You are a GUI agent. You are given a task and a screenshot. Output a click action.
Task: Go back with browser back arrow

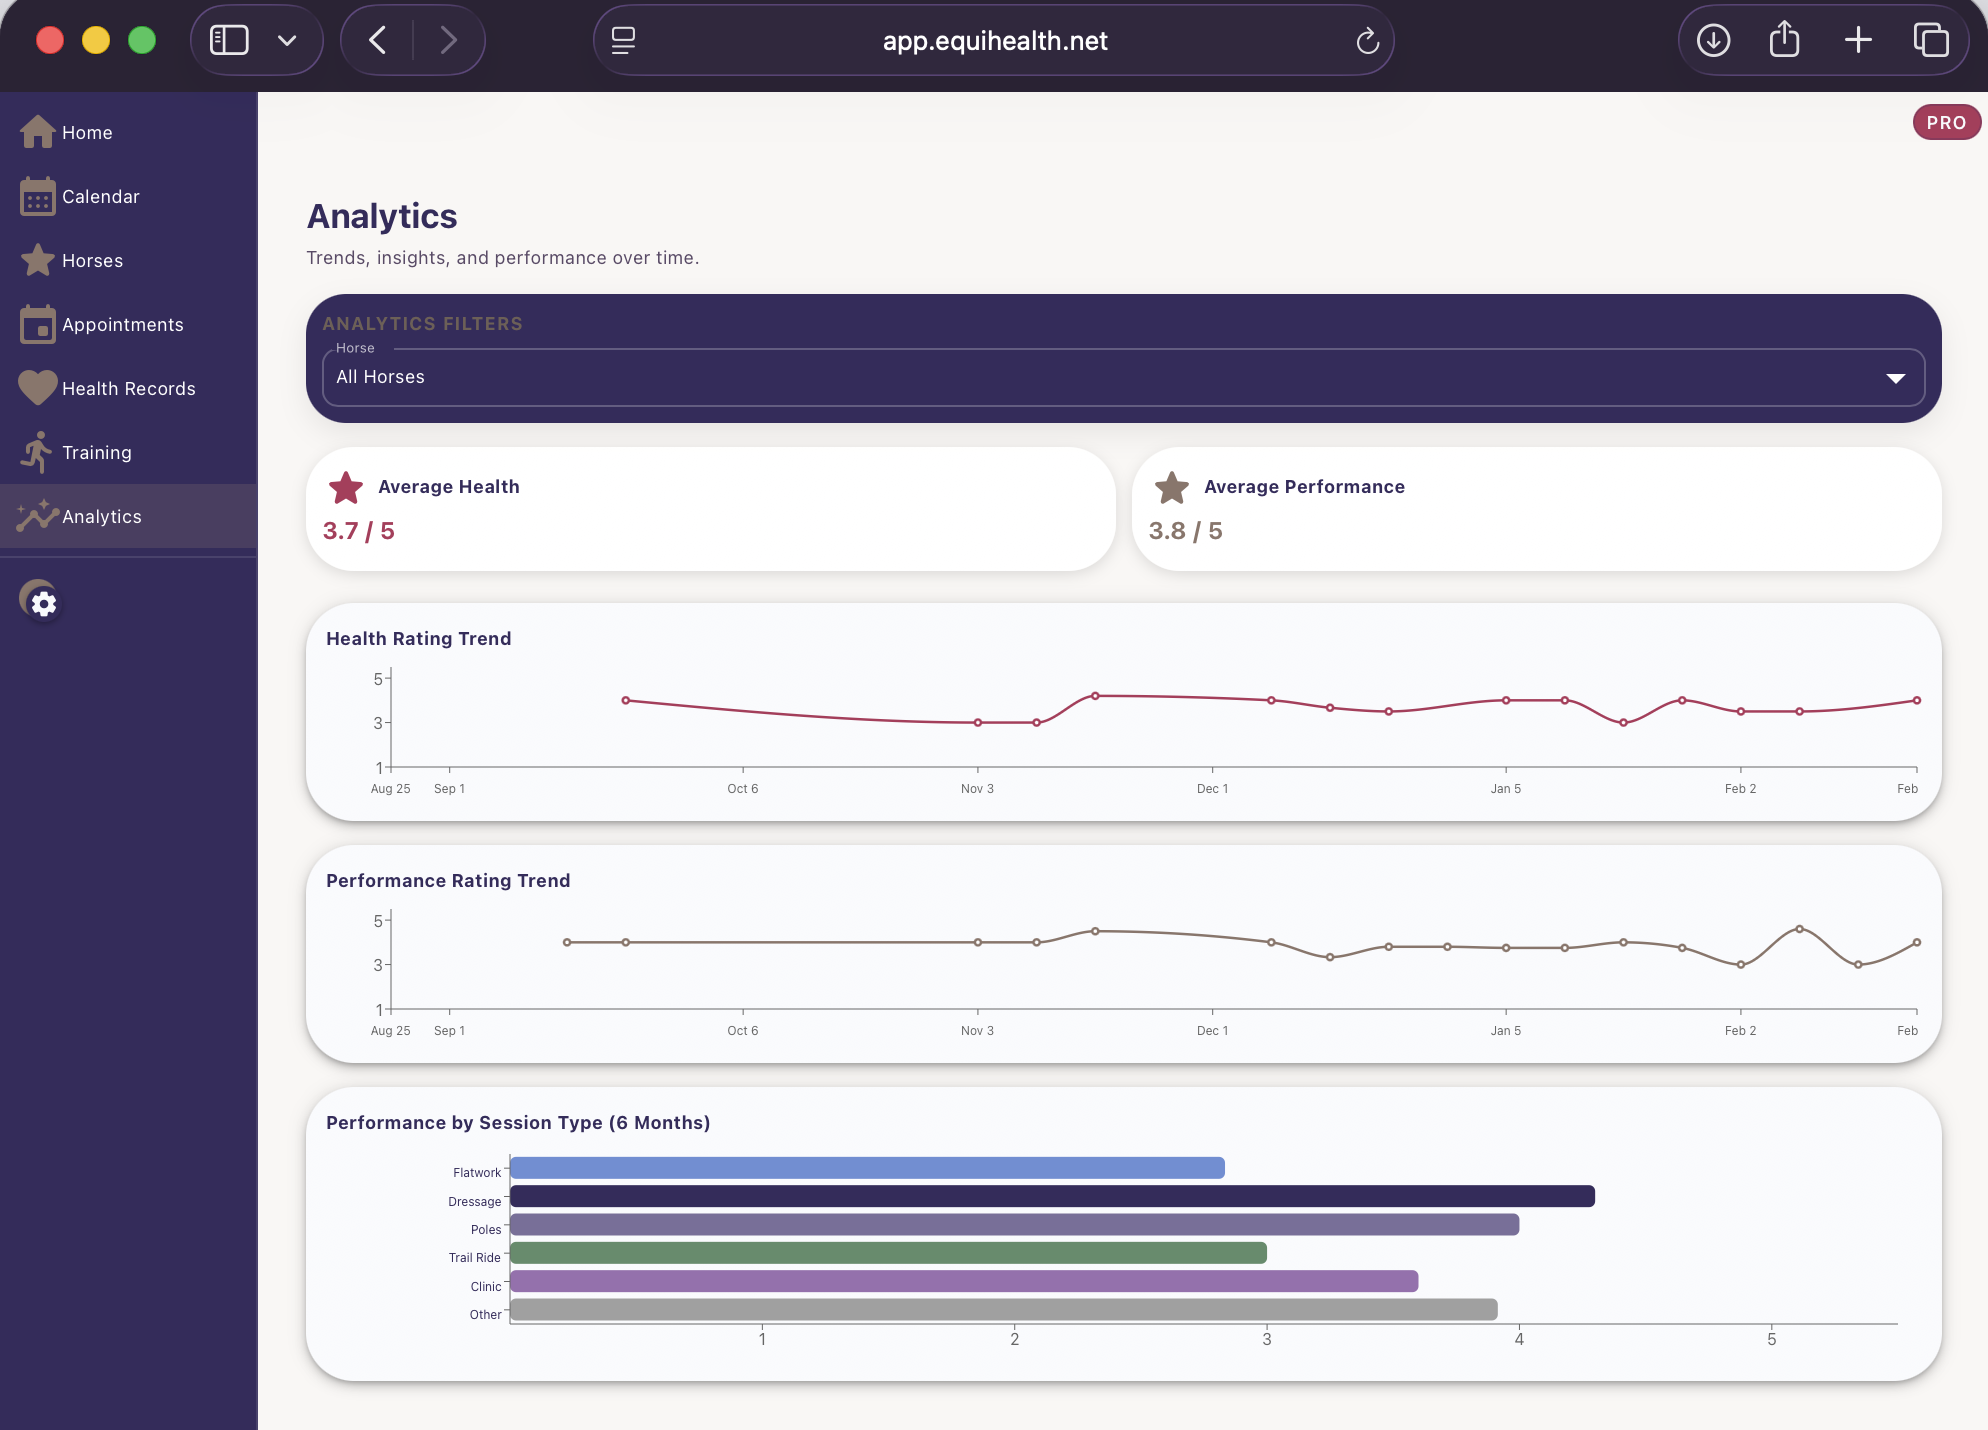(378, 41)
